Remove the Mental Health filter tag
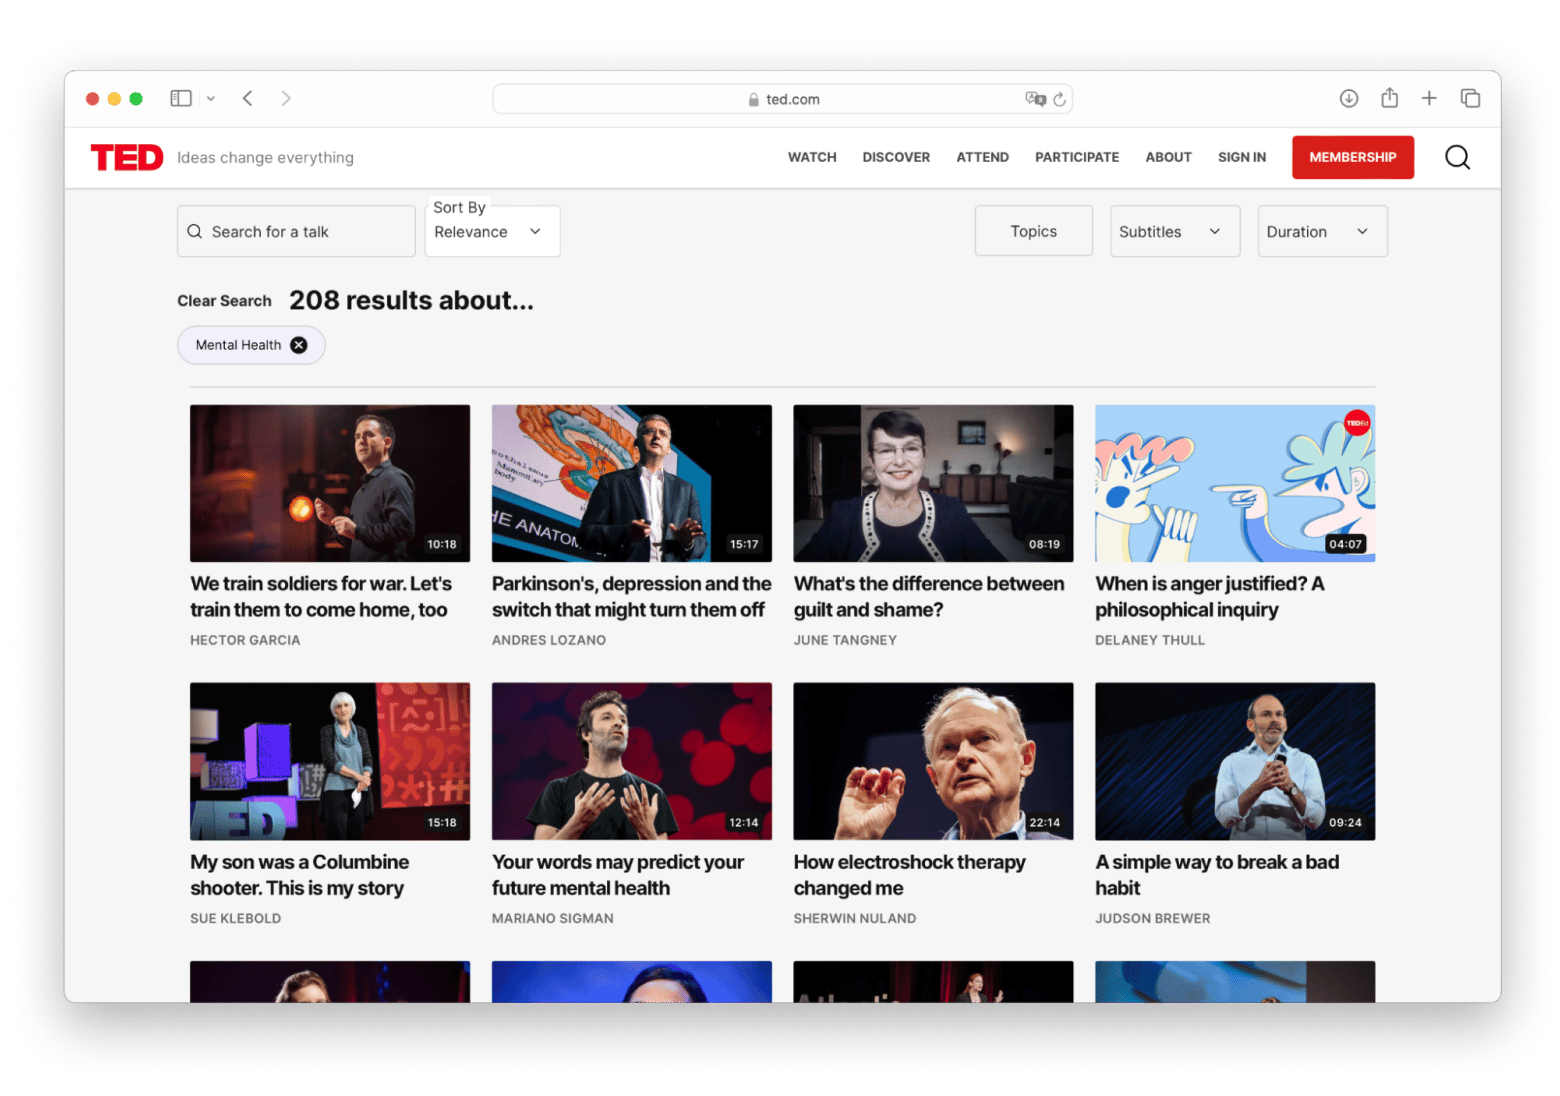 [299, 345]
